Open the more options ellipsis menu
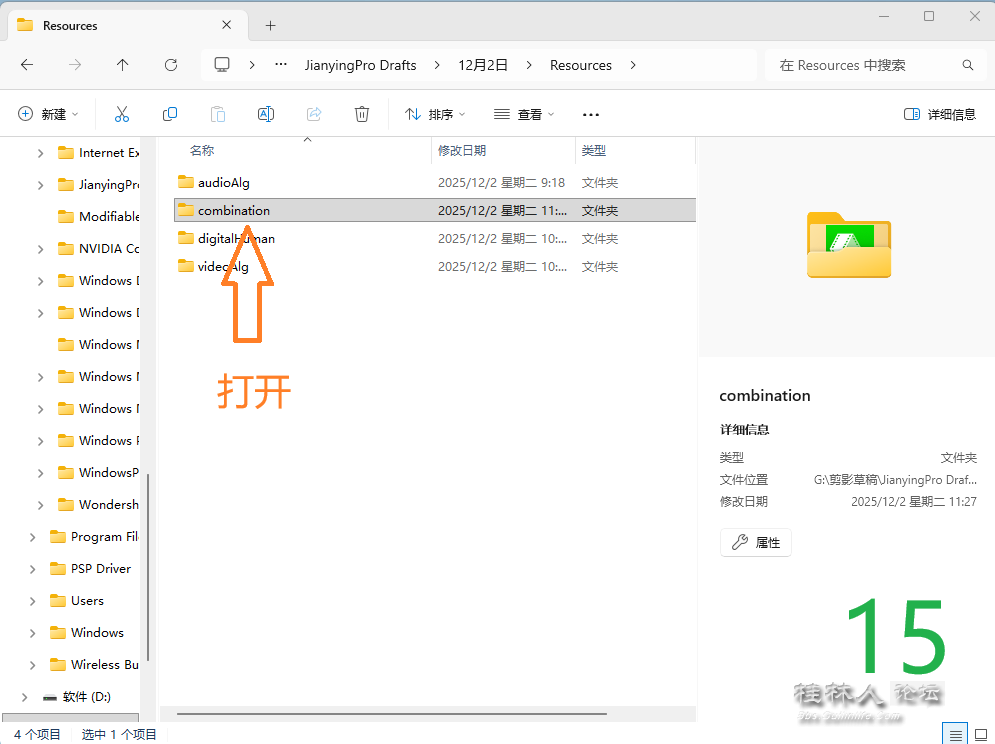This screenshot has height=744, width=995. pos(590,114)
